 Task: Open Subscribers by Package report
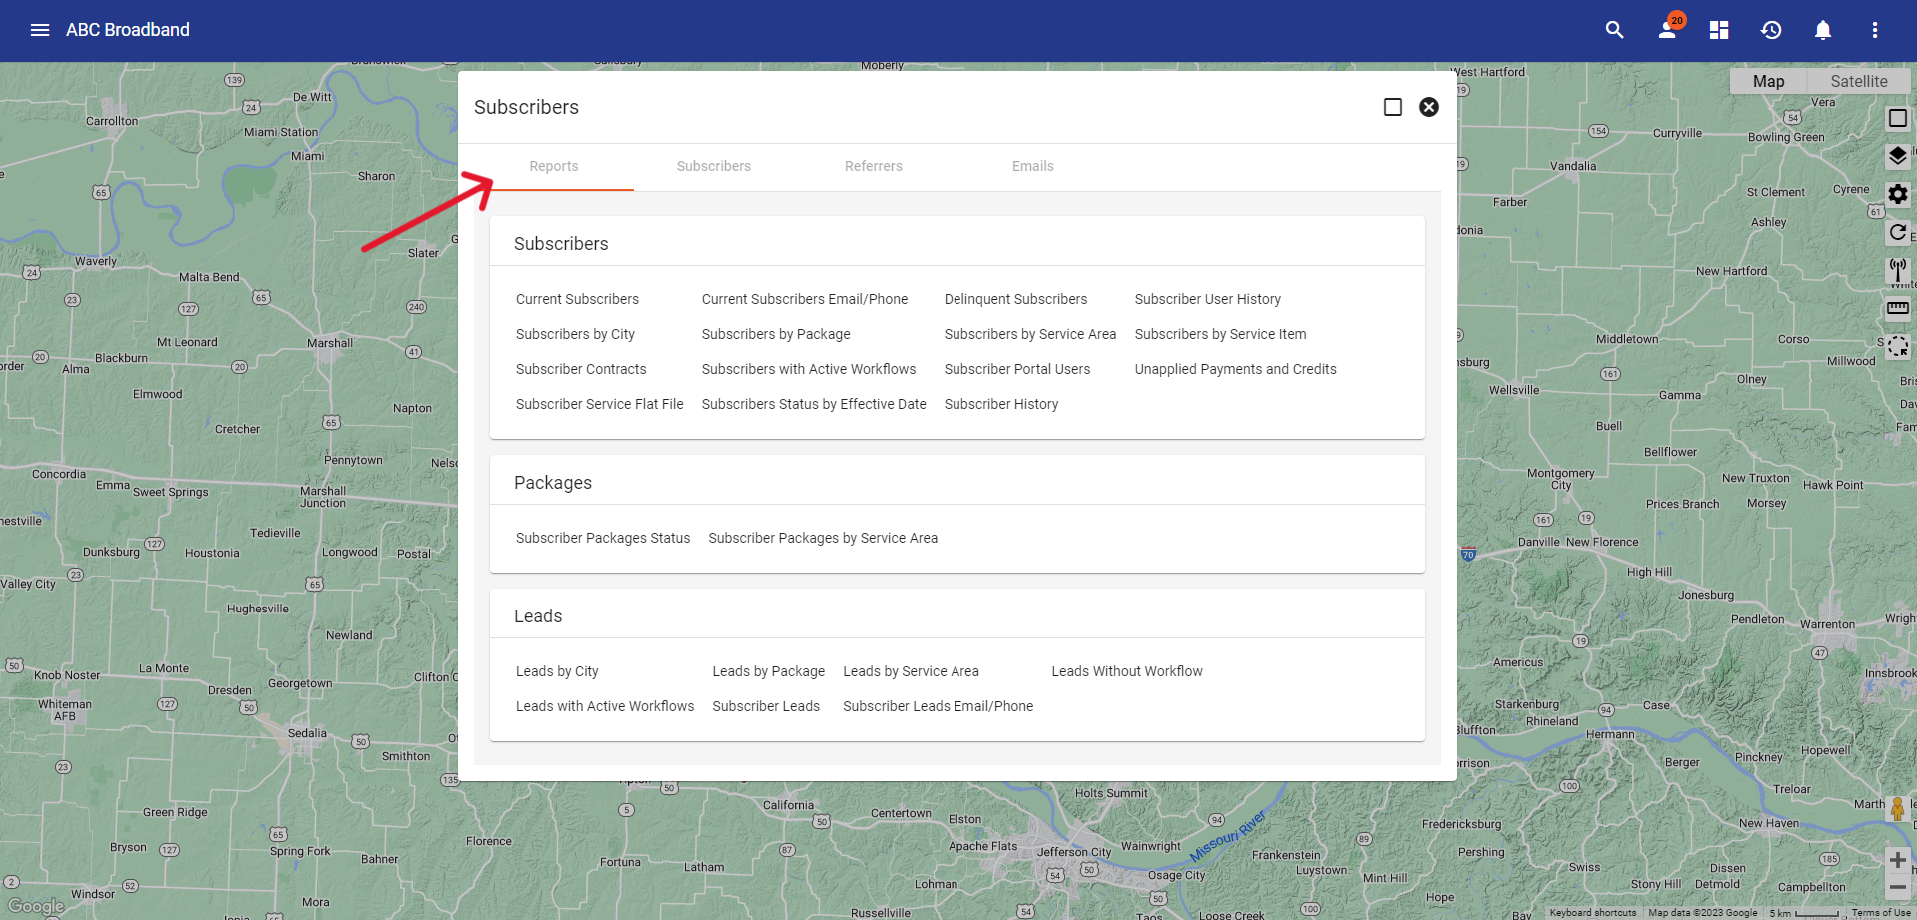point(776,334)
